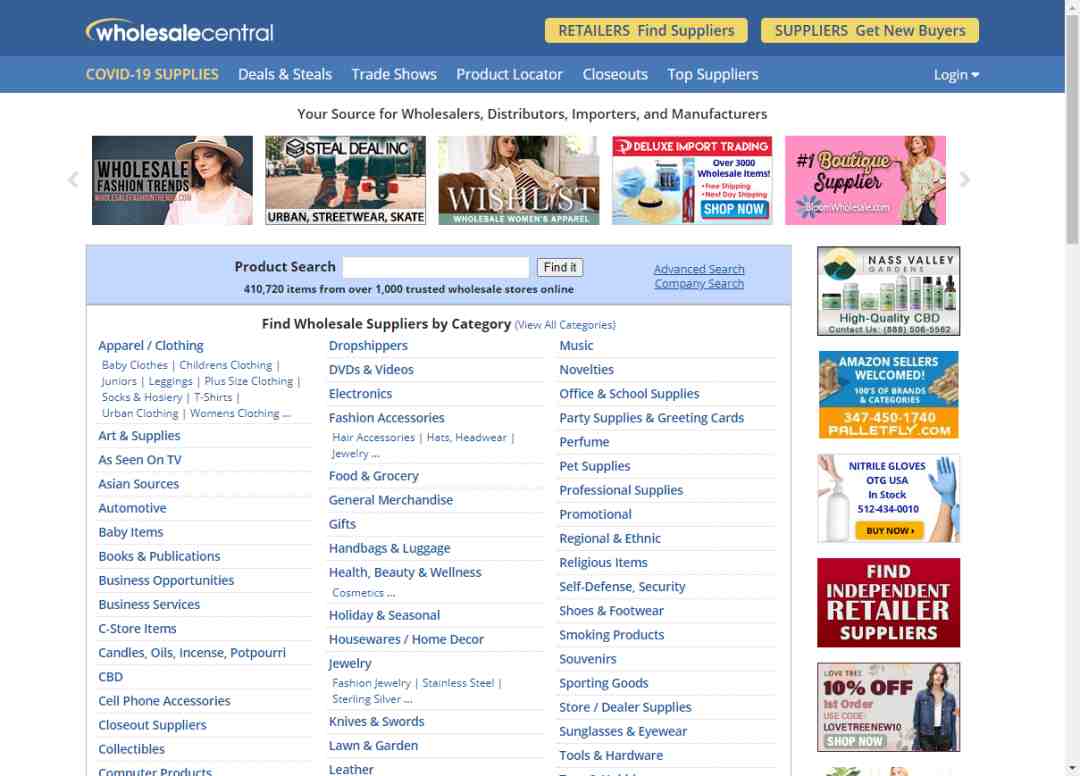Open General Merchandise category

pyautogui.click(x=391, y=500)
